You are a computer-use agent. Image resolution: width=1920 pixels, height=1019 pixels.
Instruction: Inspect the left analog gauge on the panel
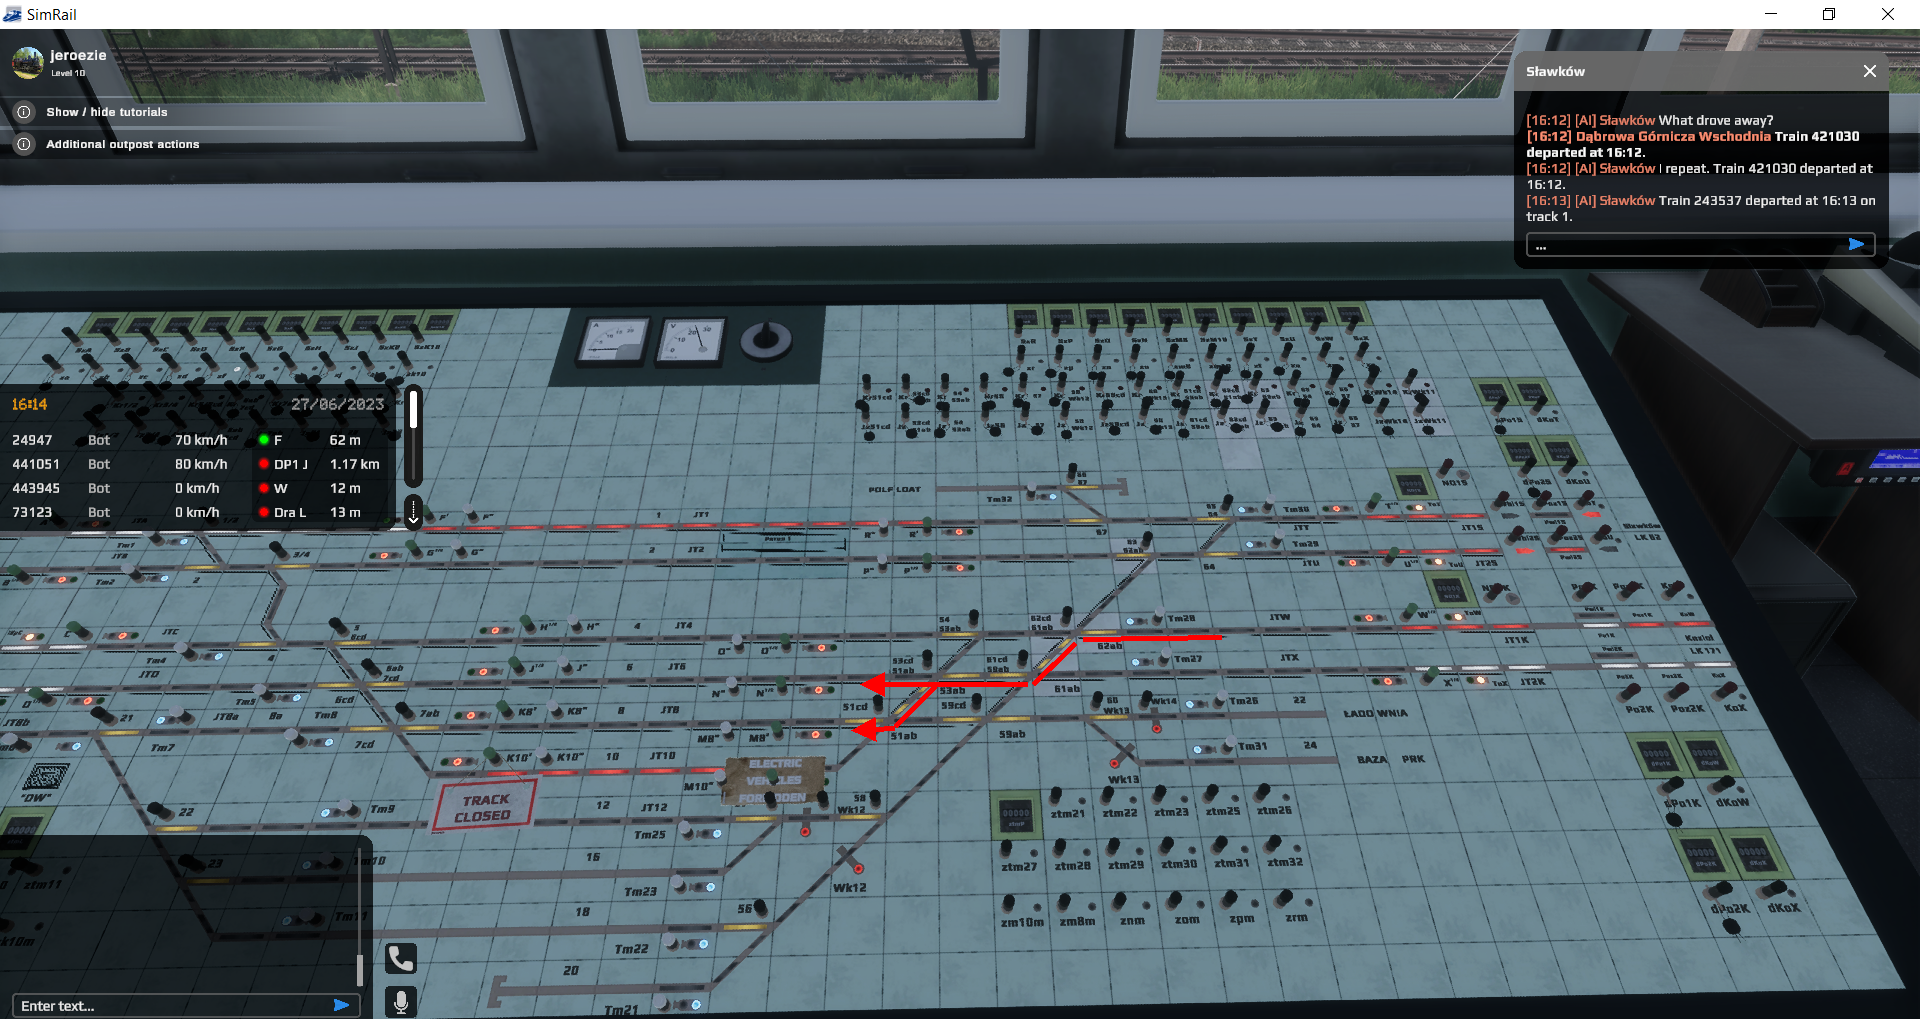tap(614, 340)
